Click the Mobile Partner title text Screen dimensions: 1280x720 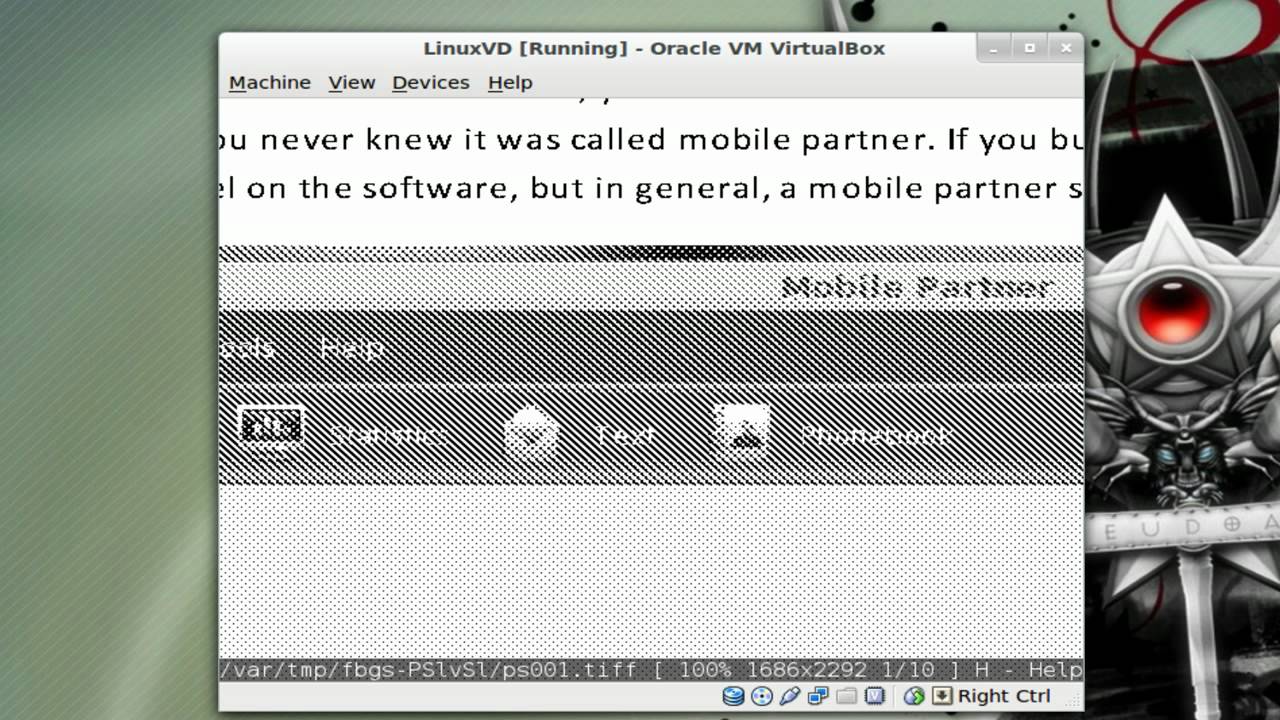916,288
